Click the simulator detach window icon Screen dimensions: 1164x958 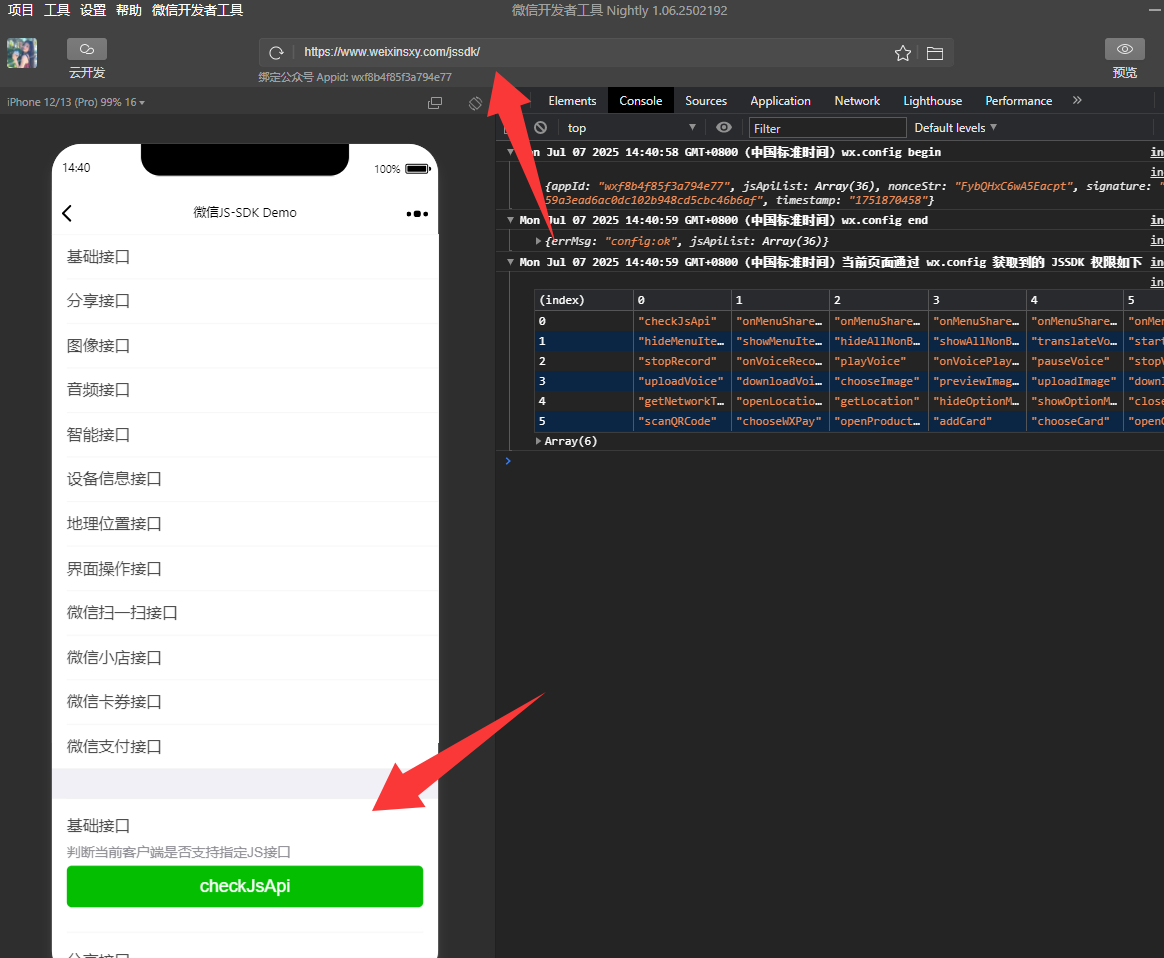[435, 103]
